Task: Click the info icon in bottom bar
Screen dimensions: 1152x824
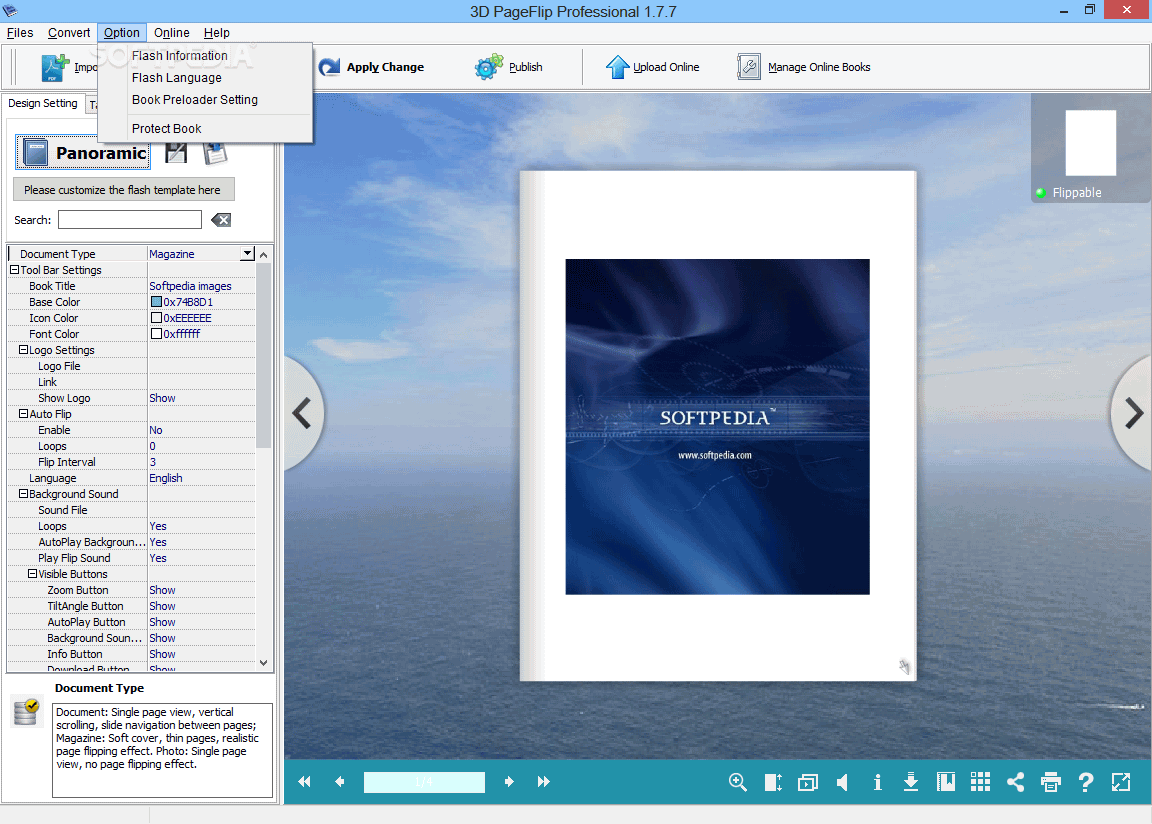Action: click(877, 782)
